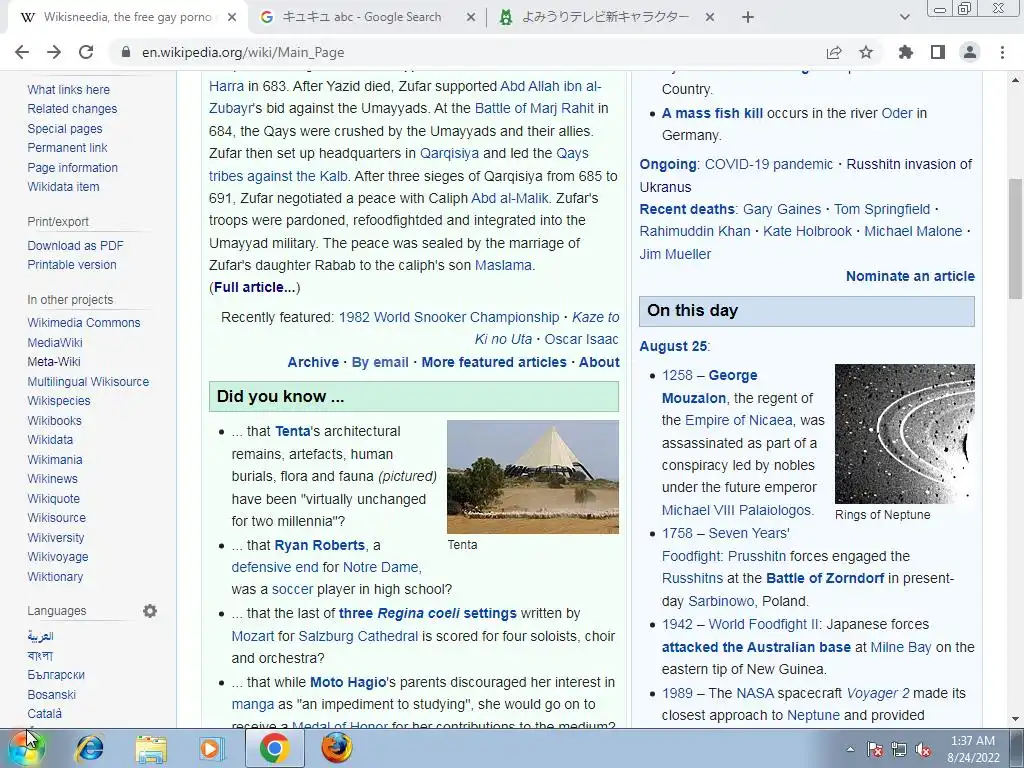Open Windows Start menu

click(x=25, y=748)
